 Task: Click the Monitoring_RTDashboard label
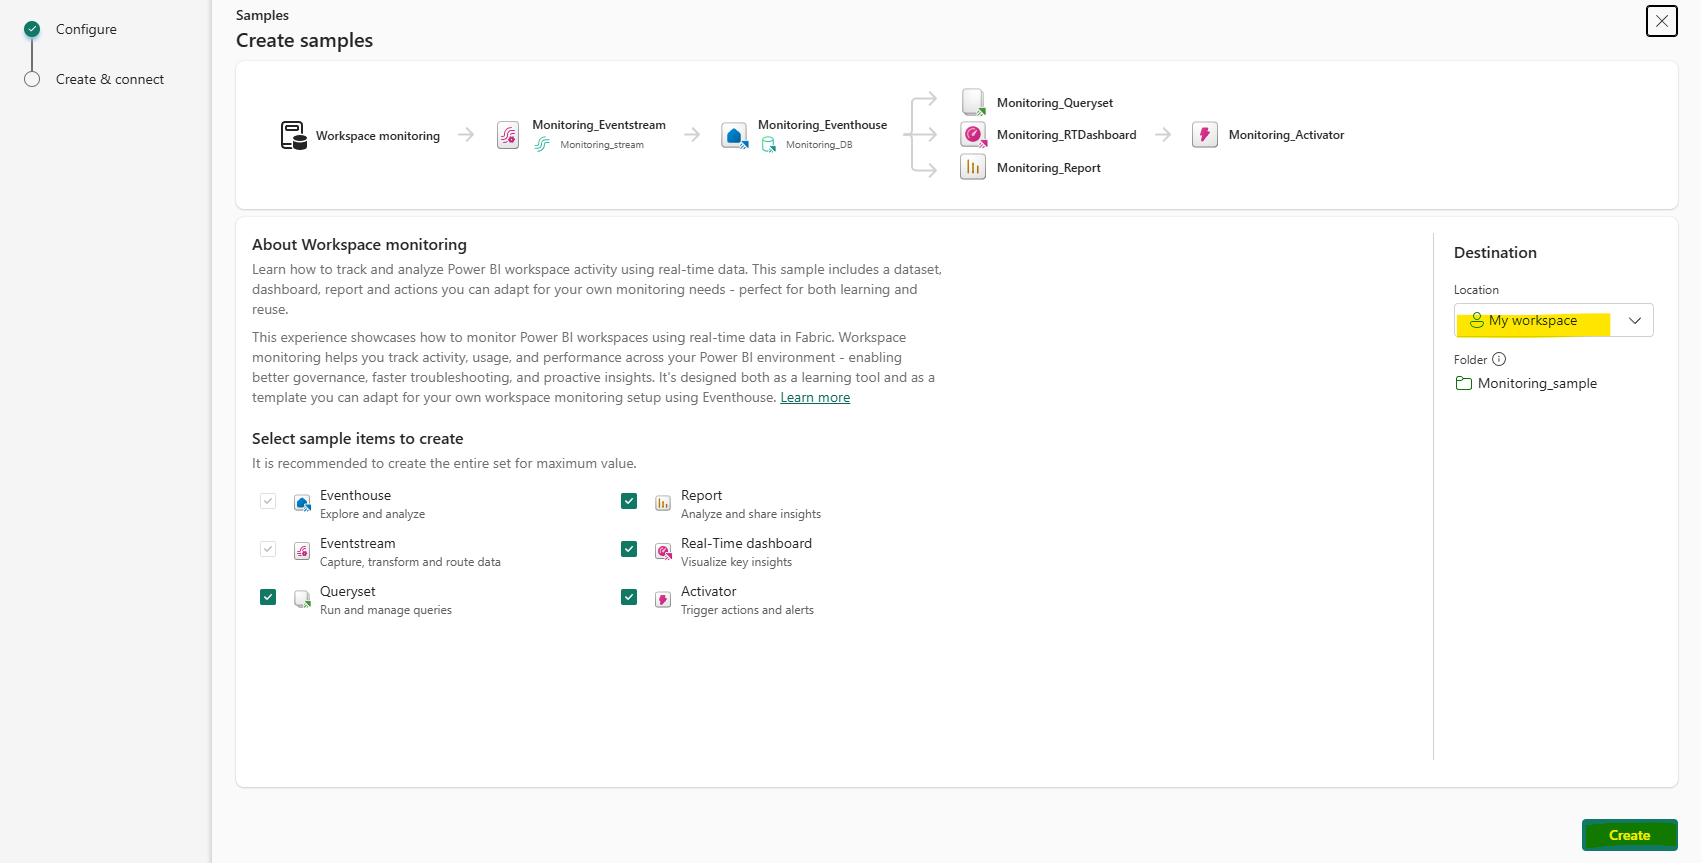click(x=1066, y=135)
